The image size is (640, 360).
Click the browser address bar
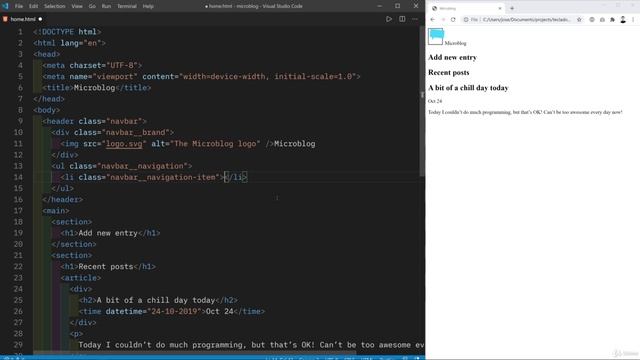(522, 20)
